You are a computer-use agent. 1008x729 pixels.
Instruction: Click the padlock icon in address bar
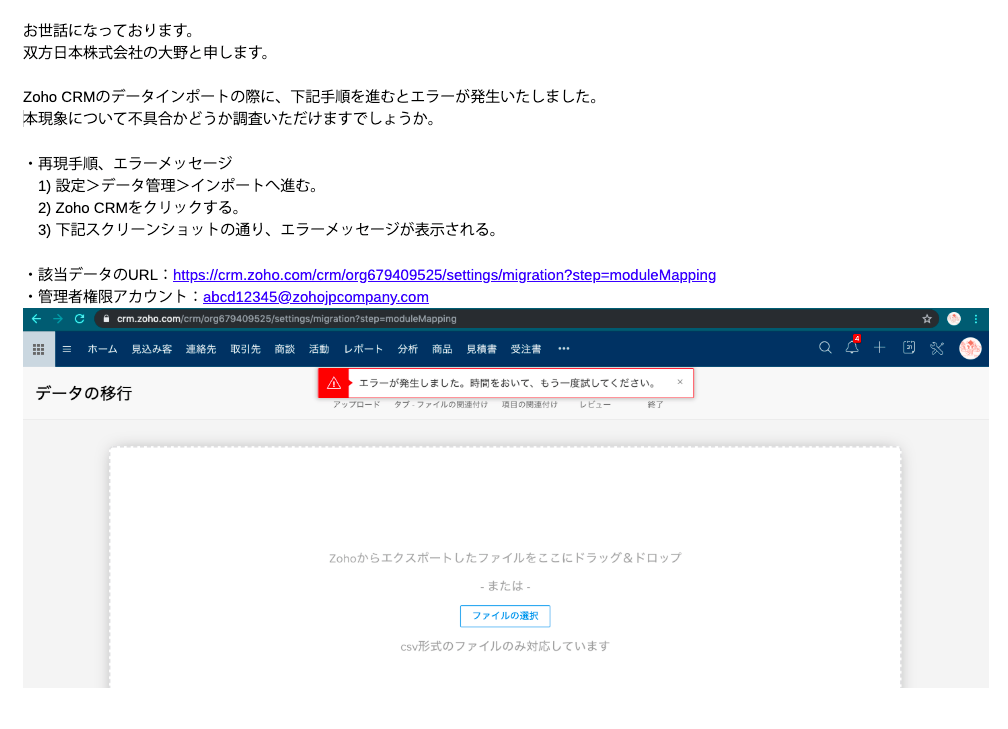coord(106,319)
